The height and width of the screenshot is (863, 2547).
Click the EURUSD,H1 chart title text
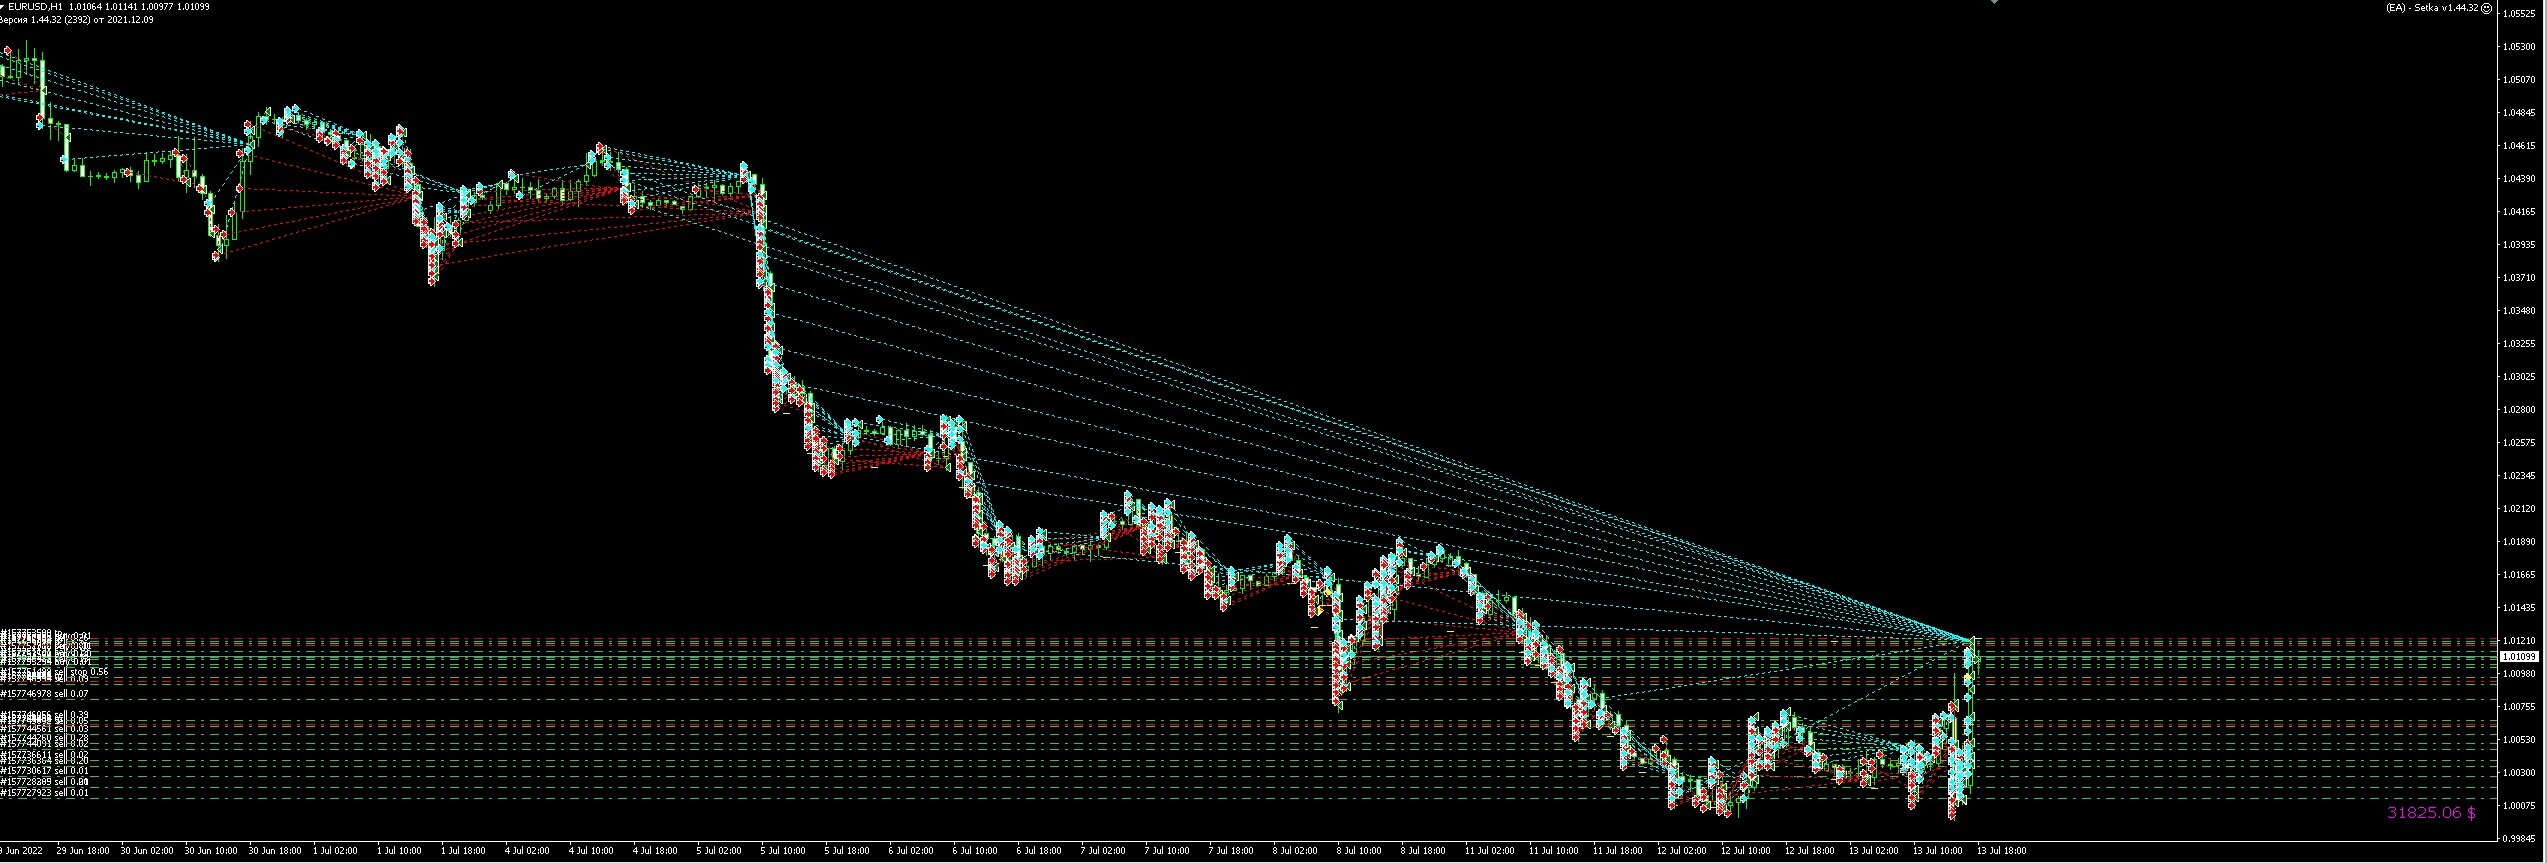(35, 6)
